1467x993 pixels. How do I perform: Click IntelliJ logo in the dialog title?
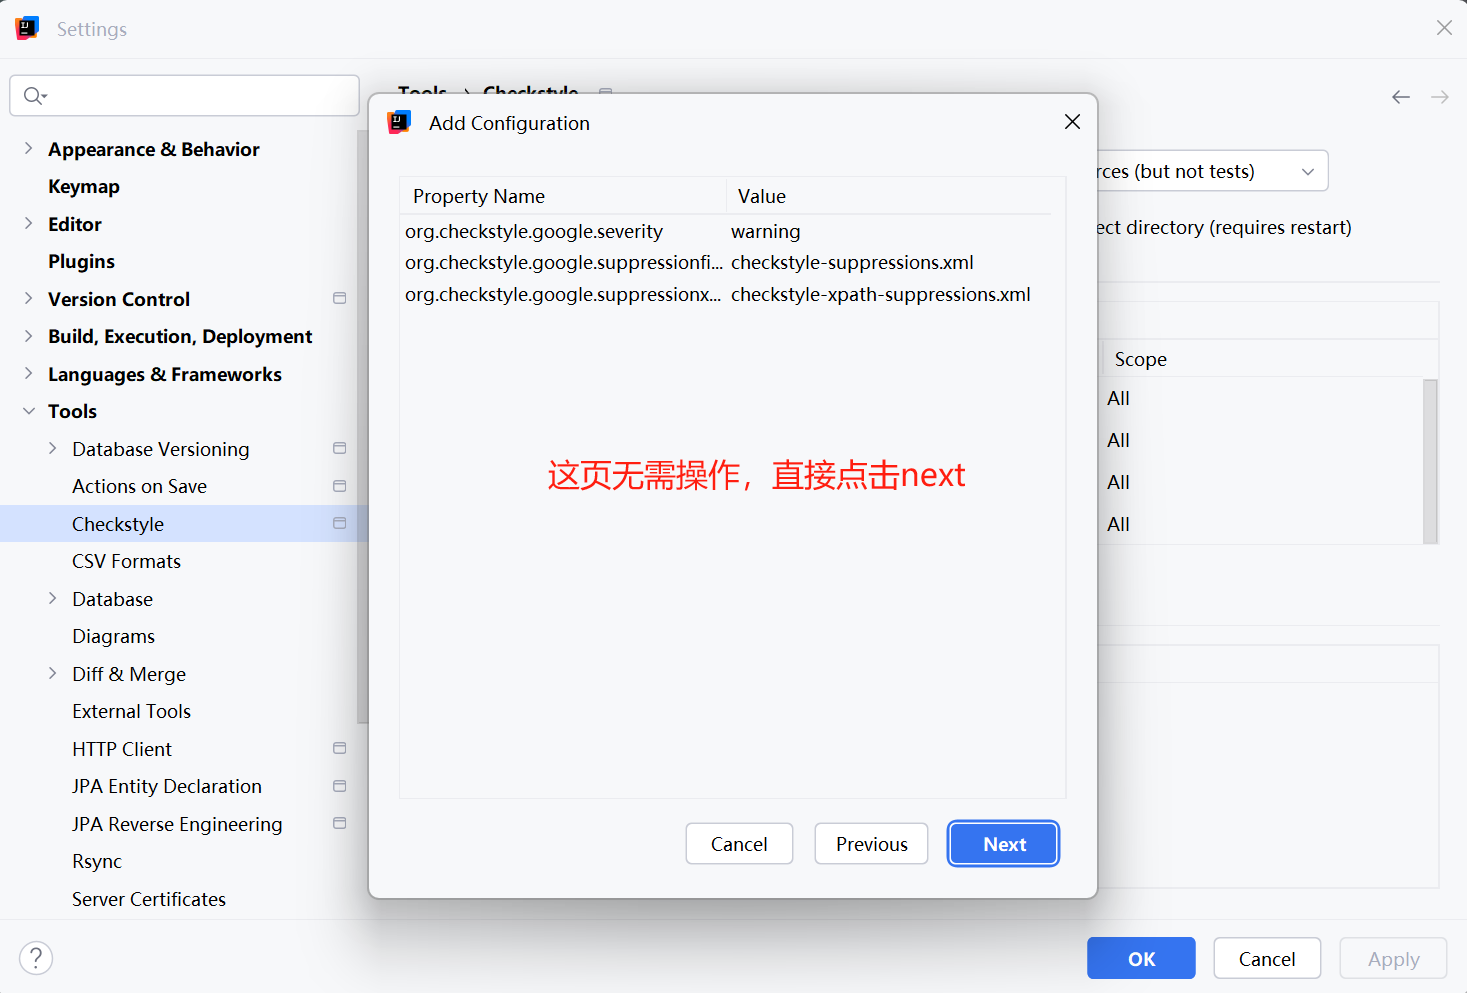399,122
